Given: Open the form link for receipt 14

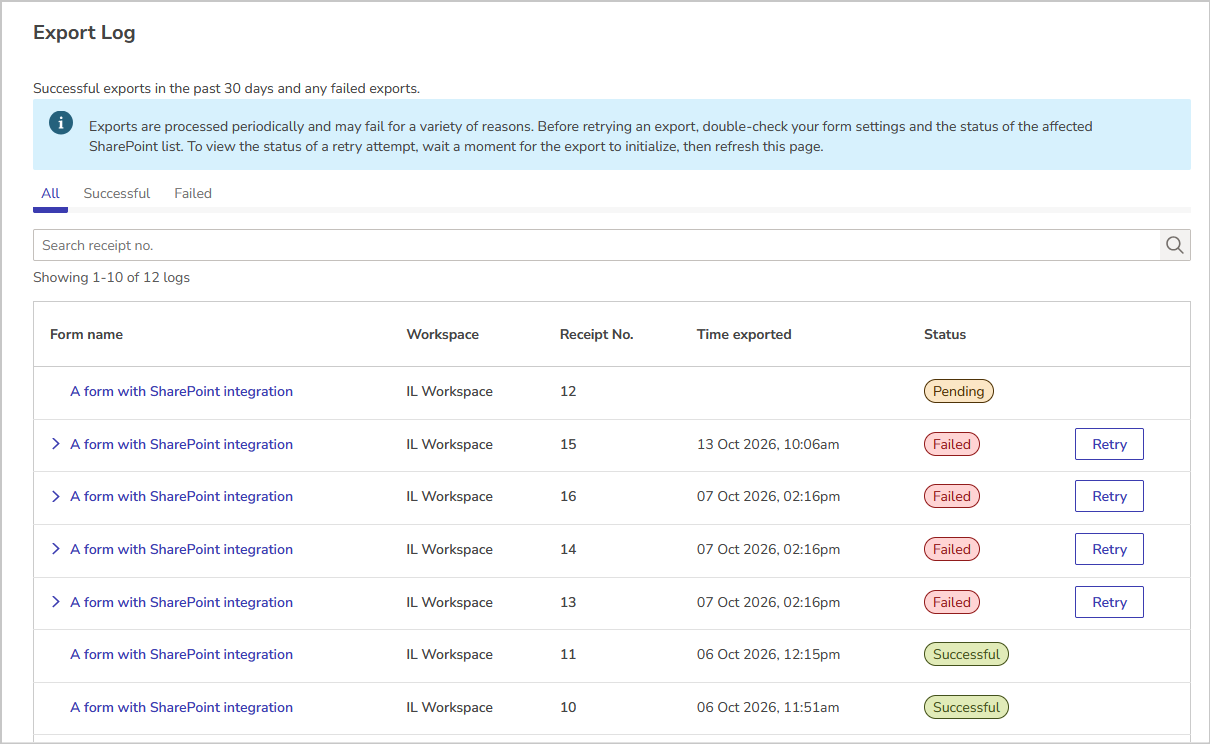Looking at the screenshot, I should point(181,549).
